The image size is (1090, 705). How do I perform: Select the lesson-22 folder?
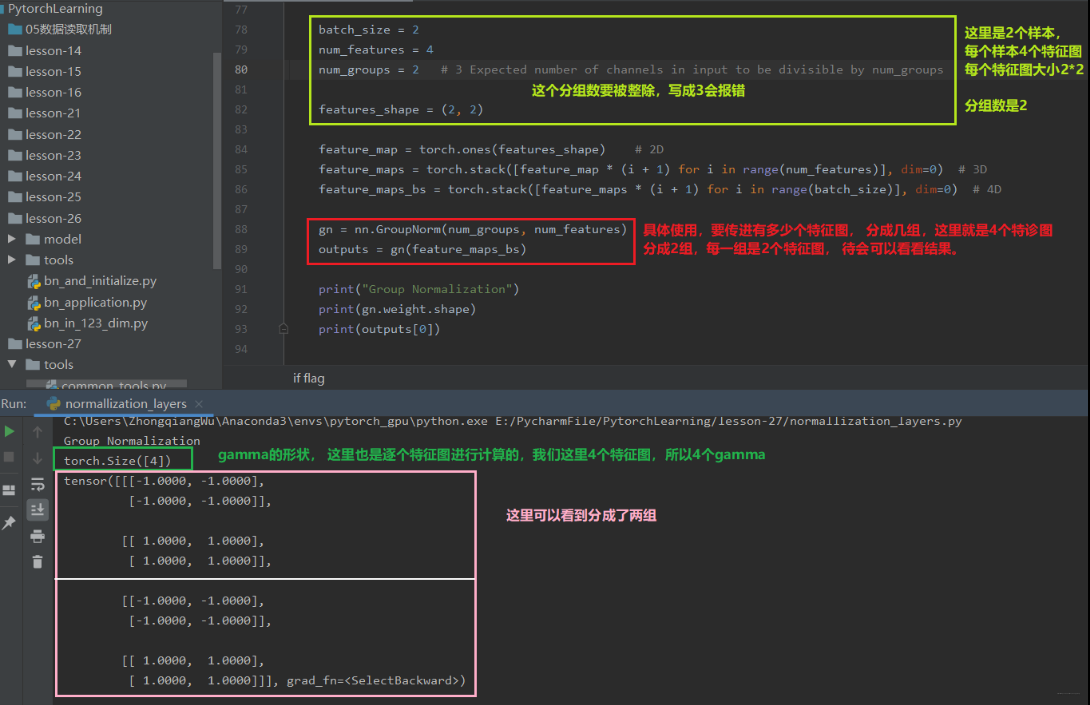(53, 134)
